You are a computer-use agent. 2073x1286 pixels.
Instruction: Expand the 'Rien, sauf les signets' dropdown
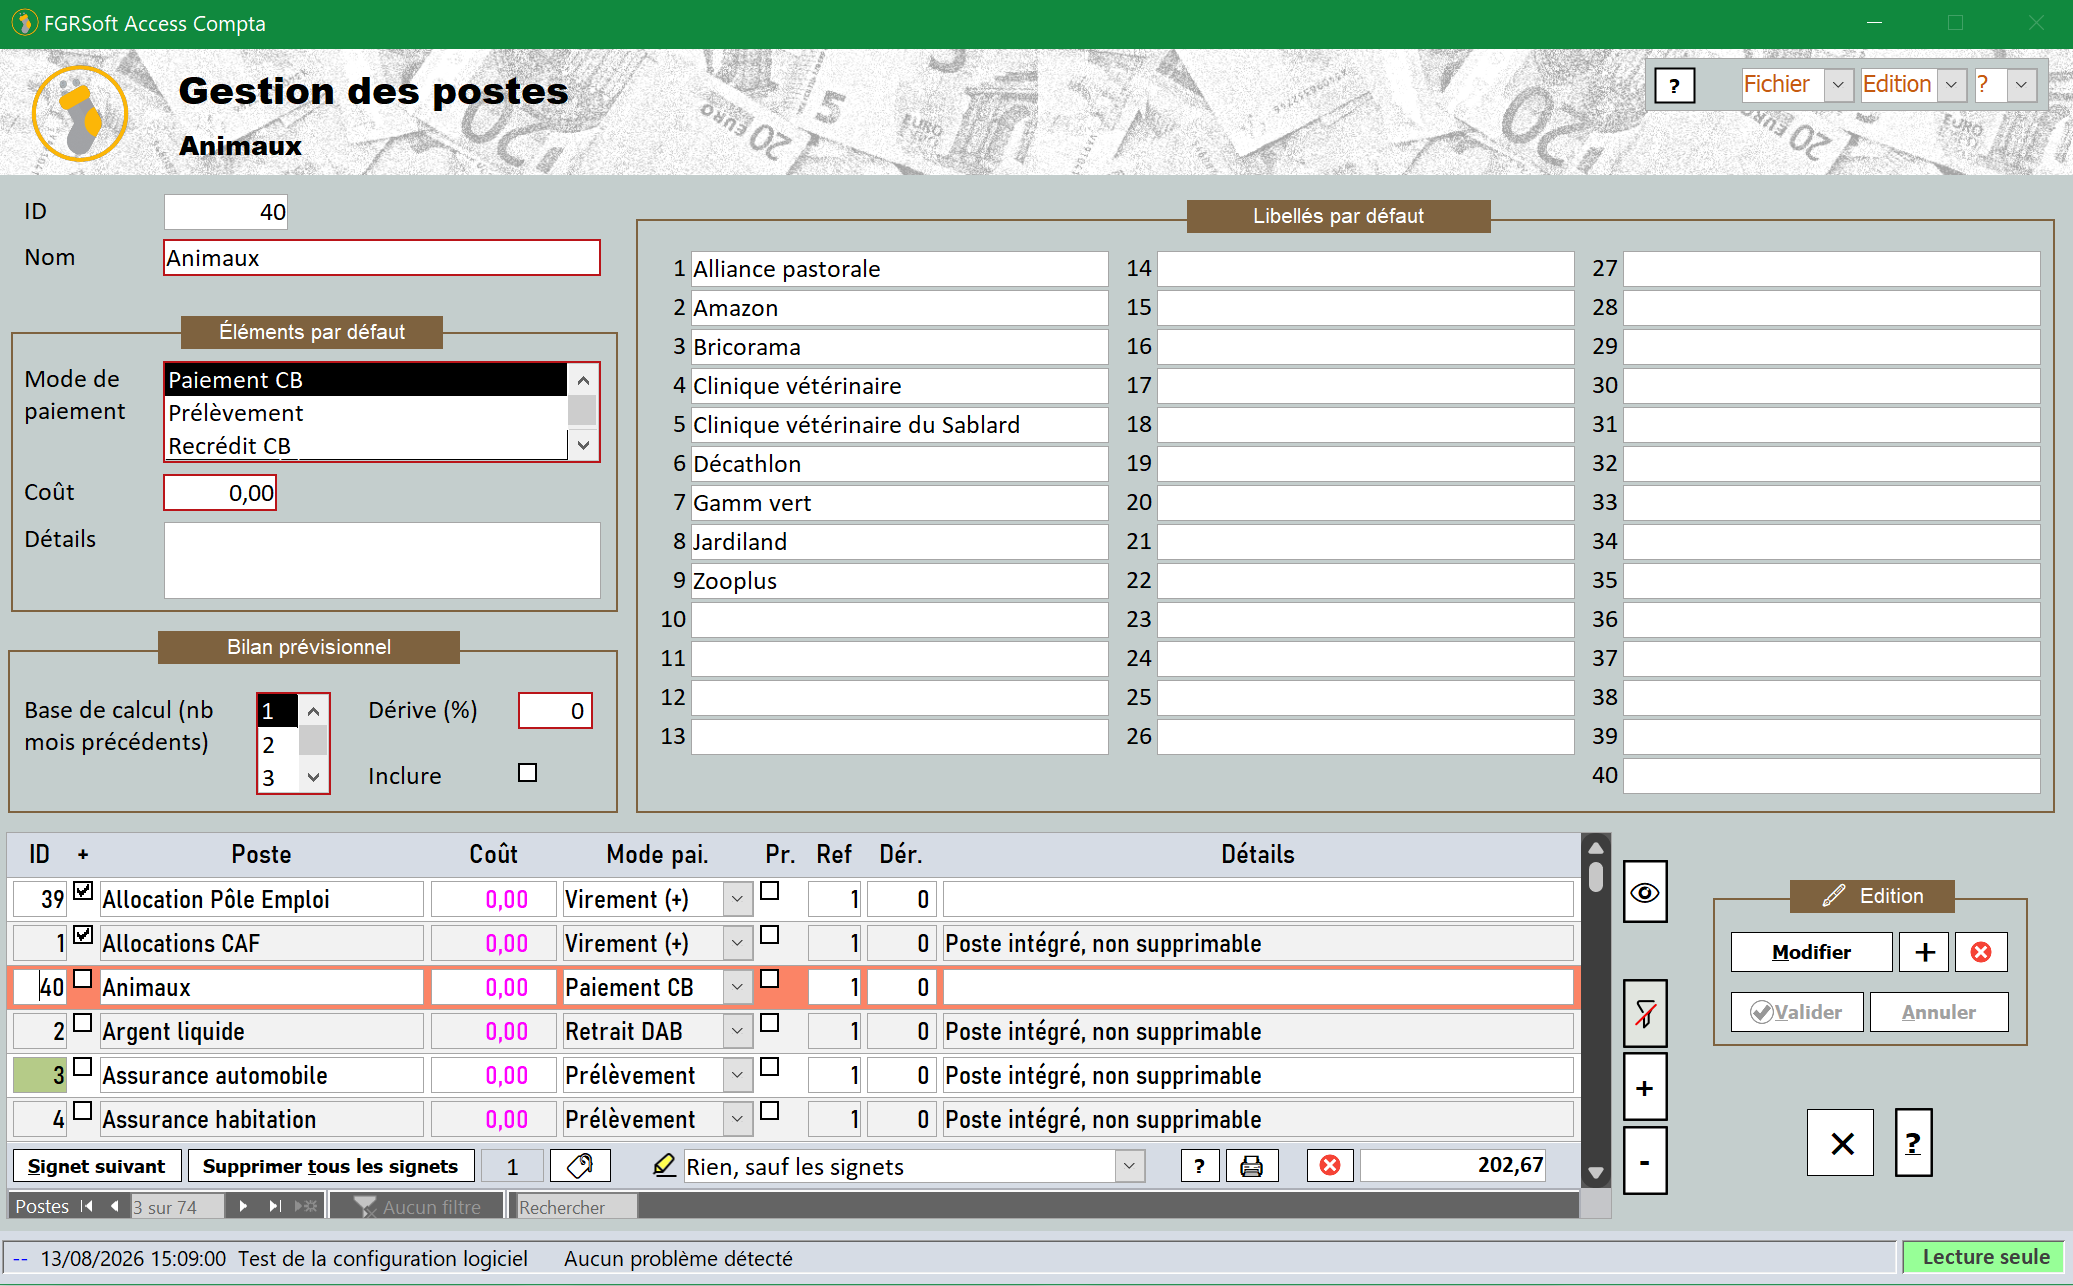click(1130, 1166)
